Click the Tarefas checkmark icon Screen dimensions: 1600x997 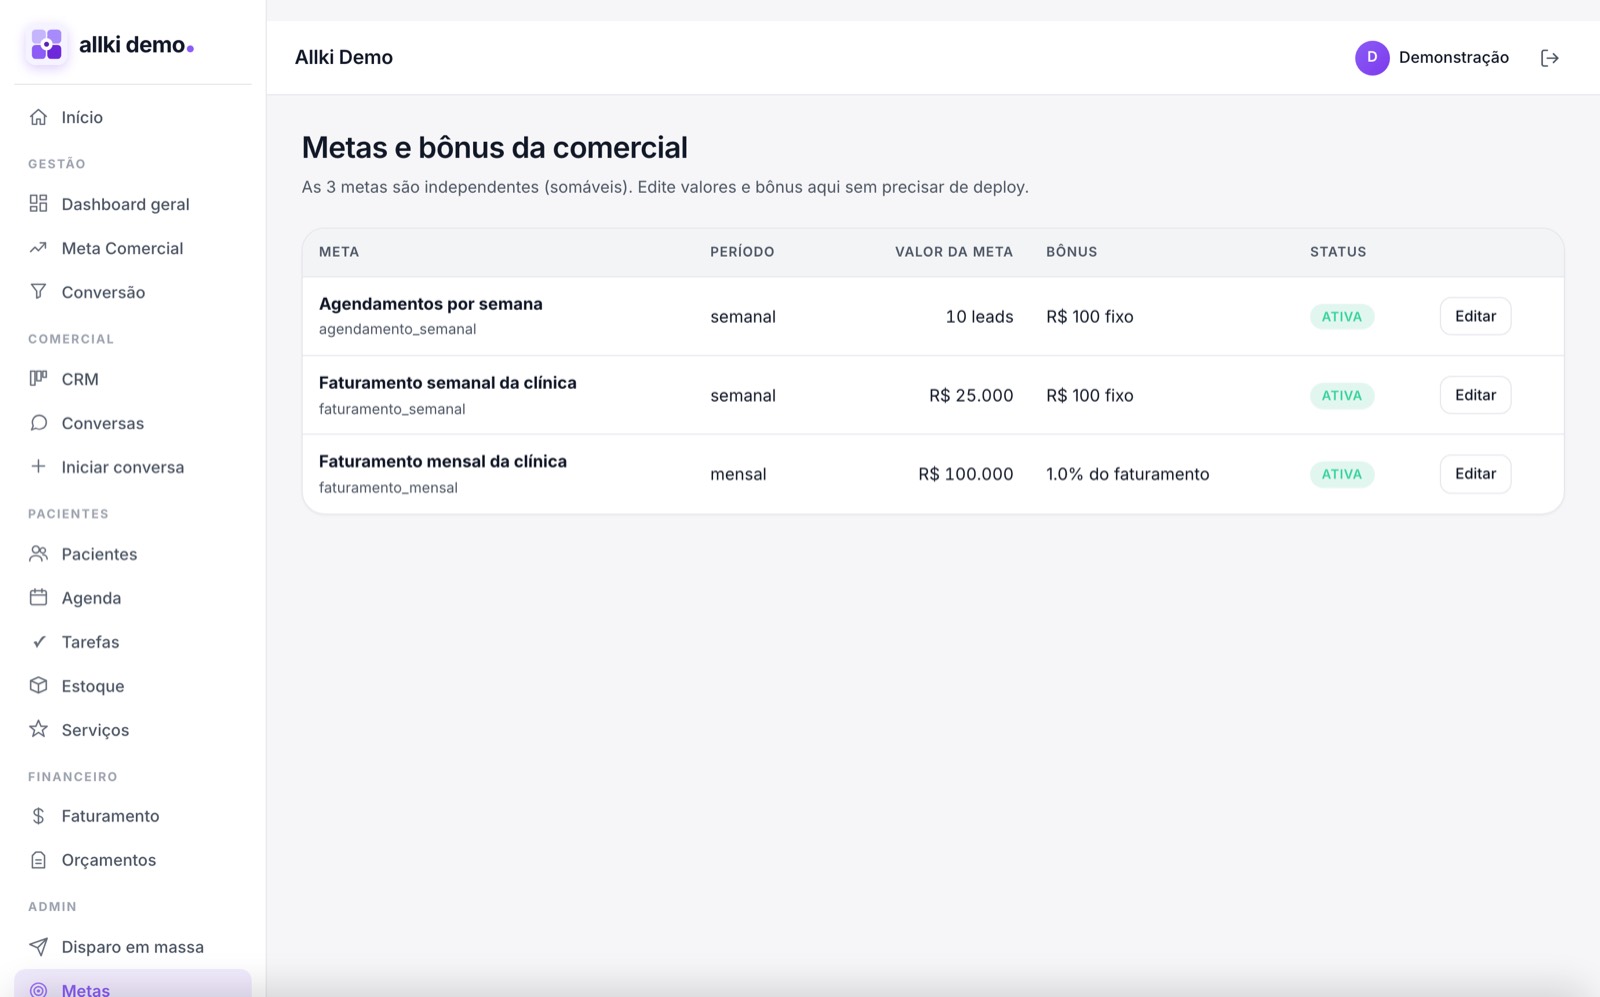pyautogui.click(x=38, y=642)
